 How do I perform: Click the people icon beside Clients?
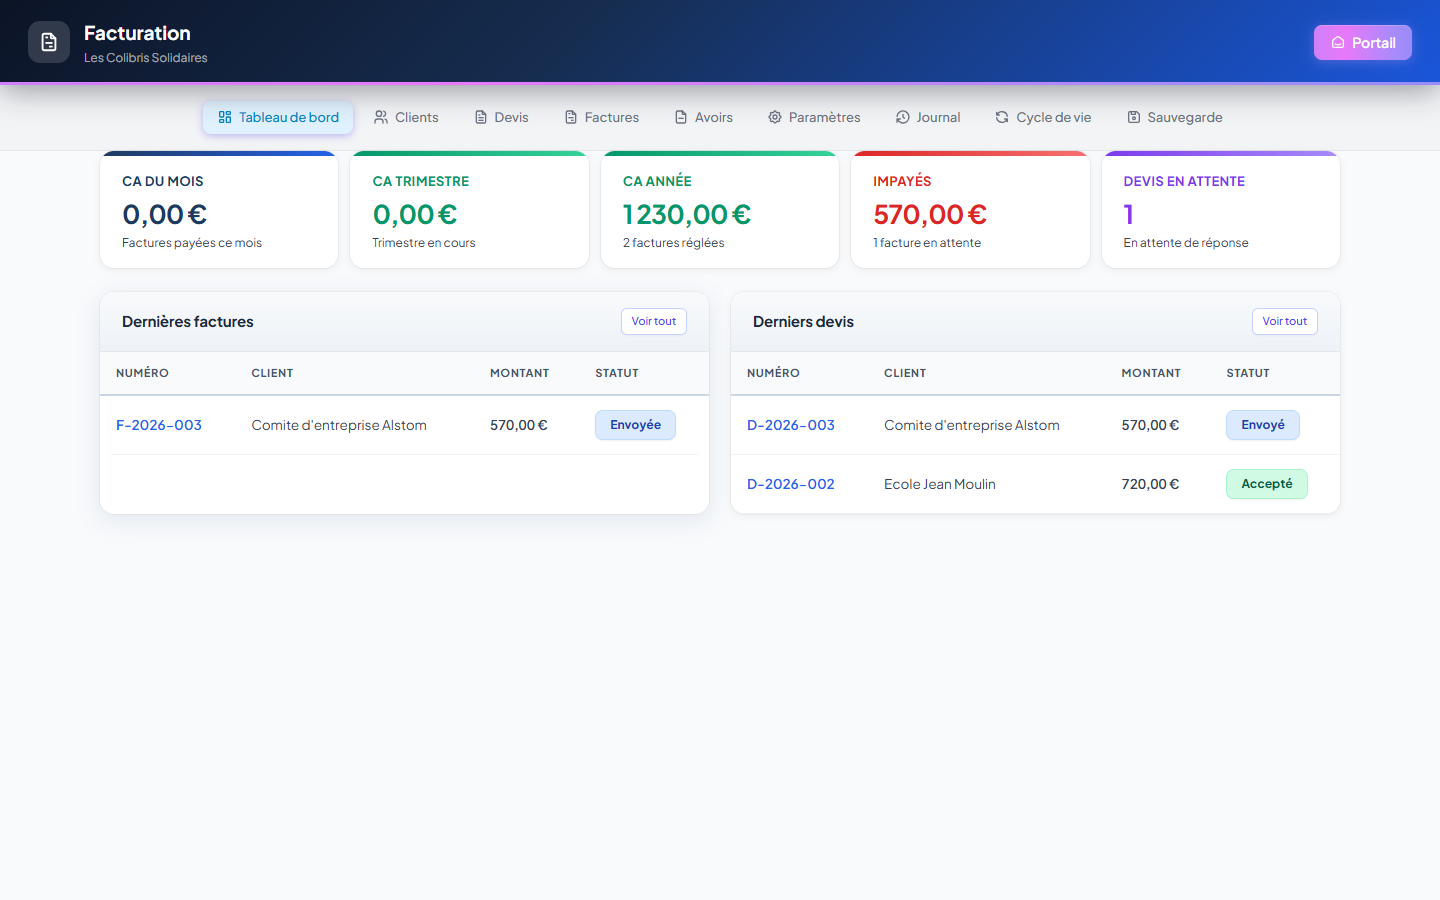click(381, 117)
